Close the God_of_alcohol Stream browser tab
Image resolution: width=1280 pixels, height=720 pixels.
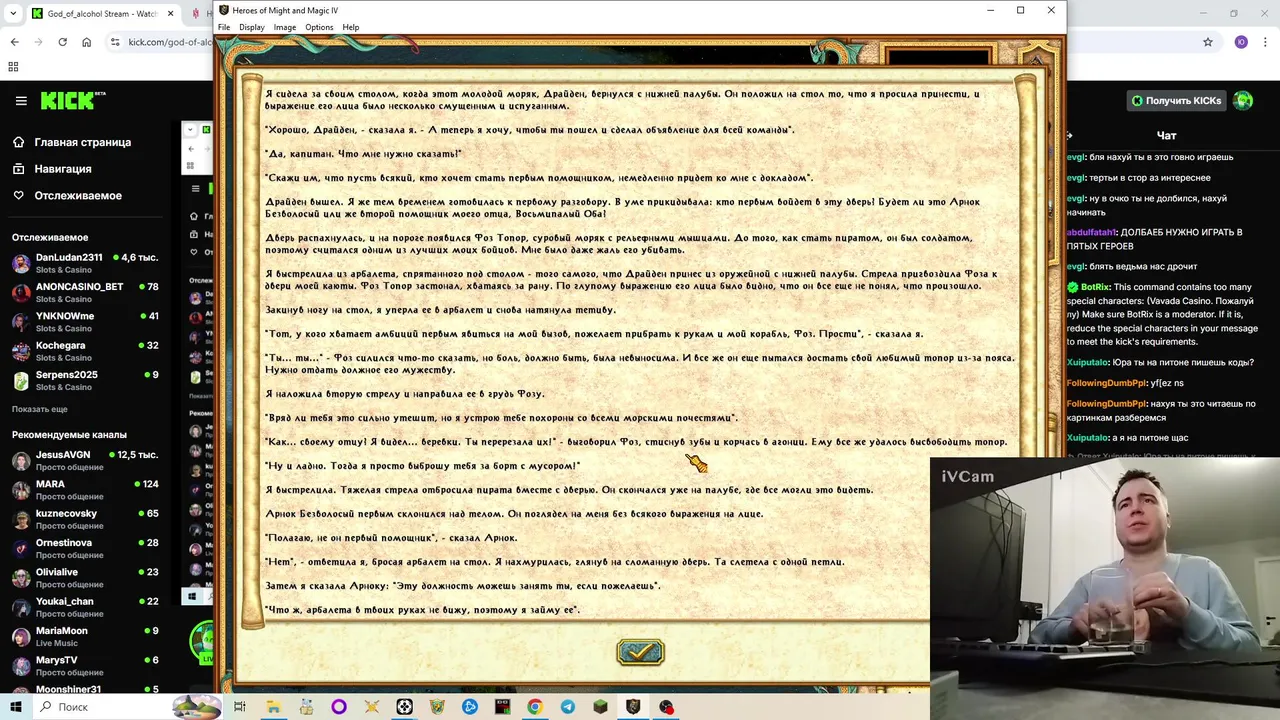169,14
